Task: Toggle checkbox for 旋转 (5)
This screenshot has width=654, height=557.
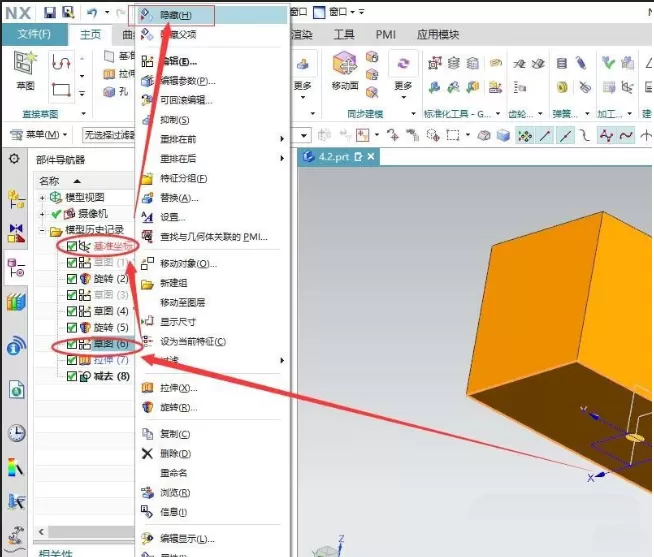Action: tap(72, 328)
